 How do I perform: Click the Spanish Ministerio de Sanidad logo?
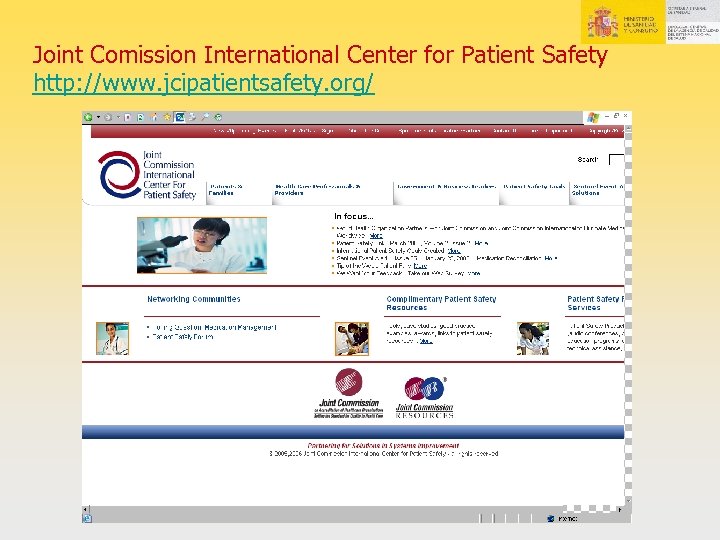coord(623,22)
